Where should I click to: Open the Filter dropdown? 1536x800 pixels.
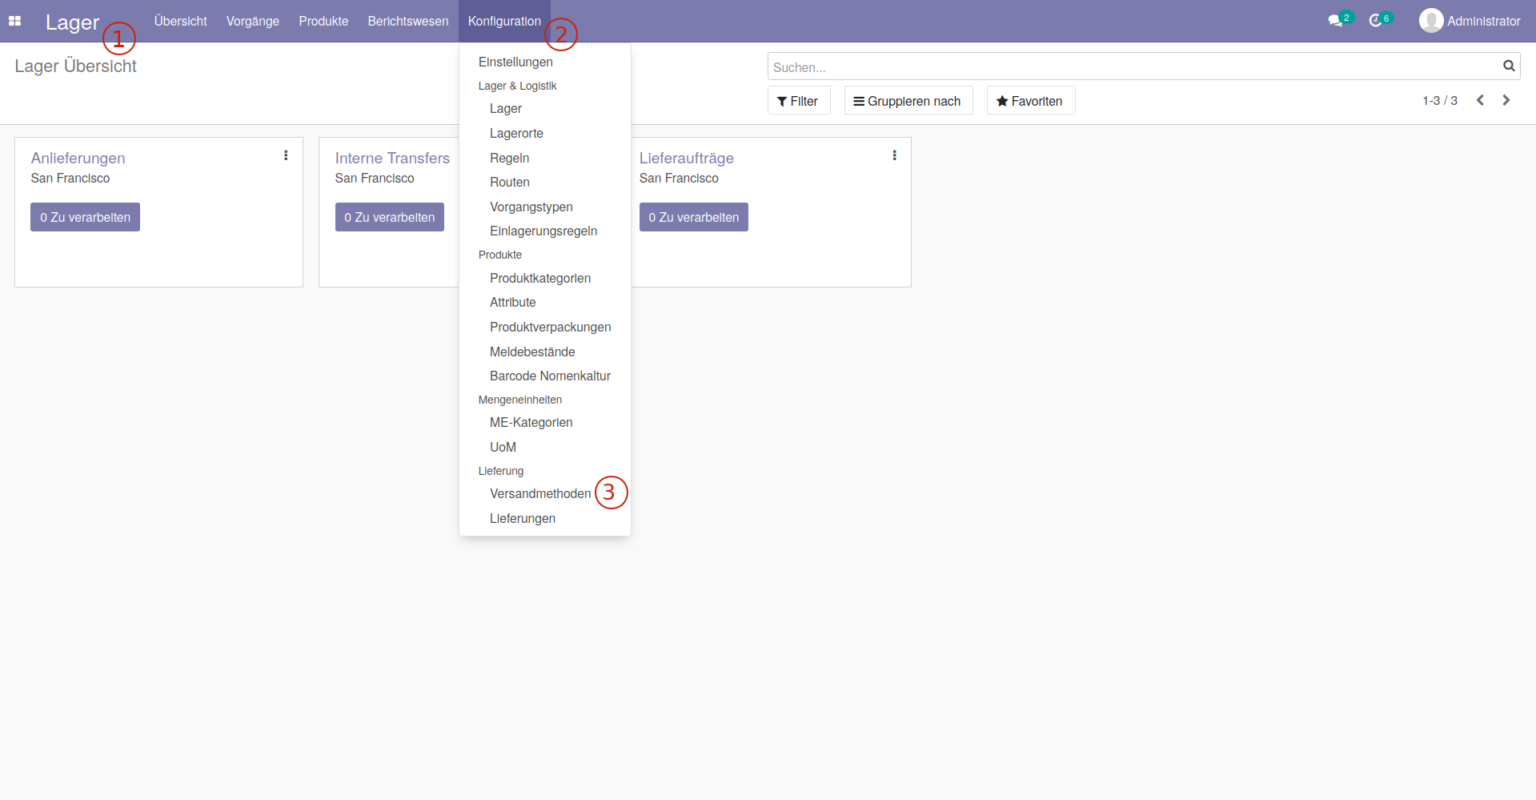[798, 100]
